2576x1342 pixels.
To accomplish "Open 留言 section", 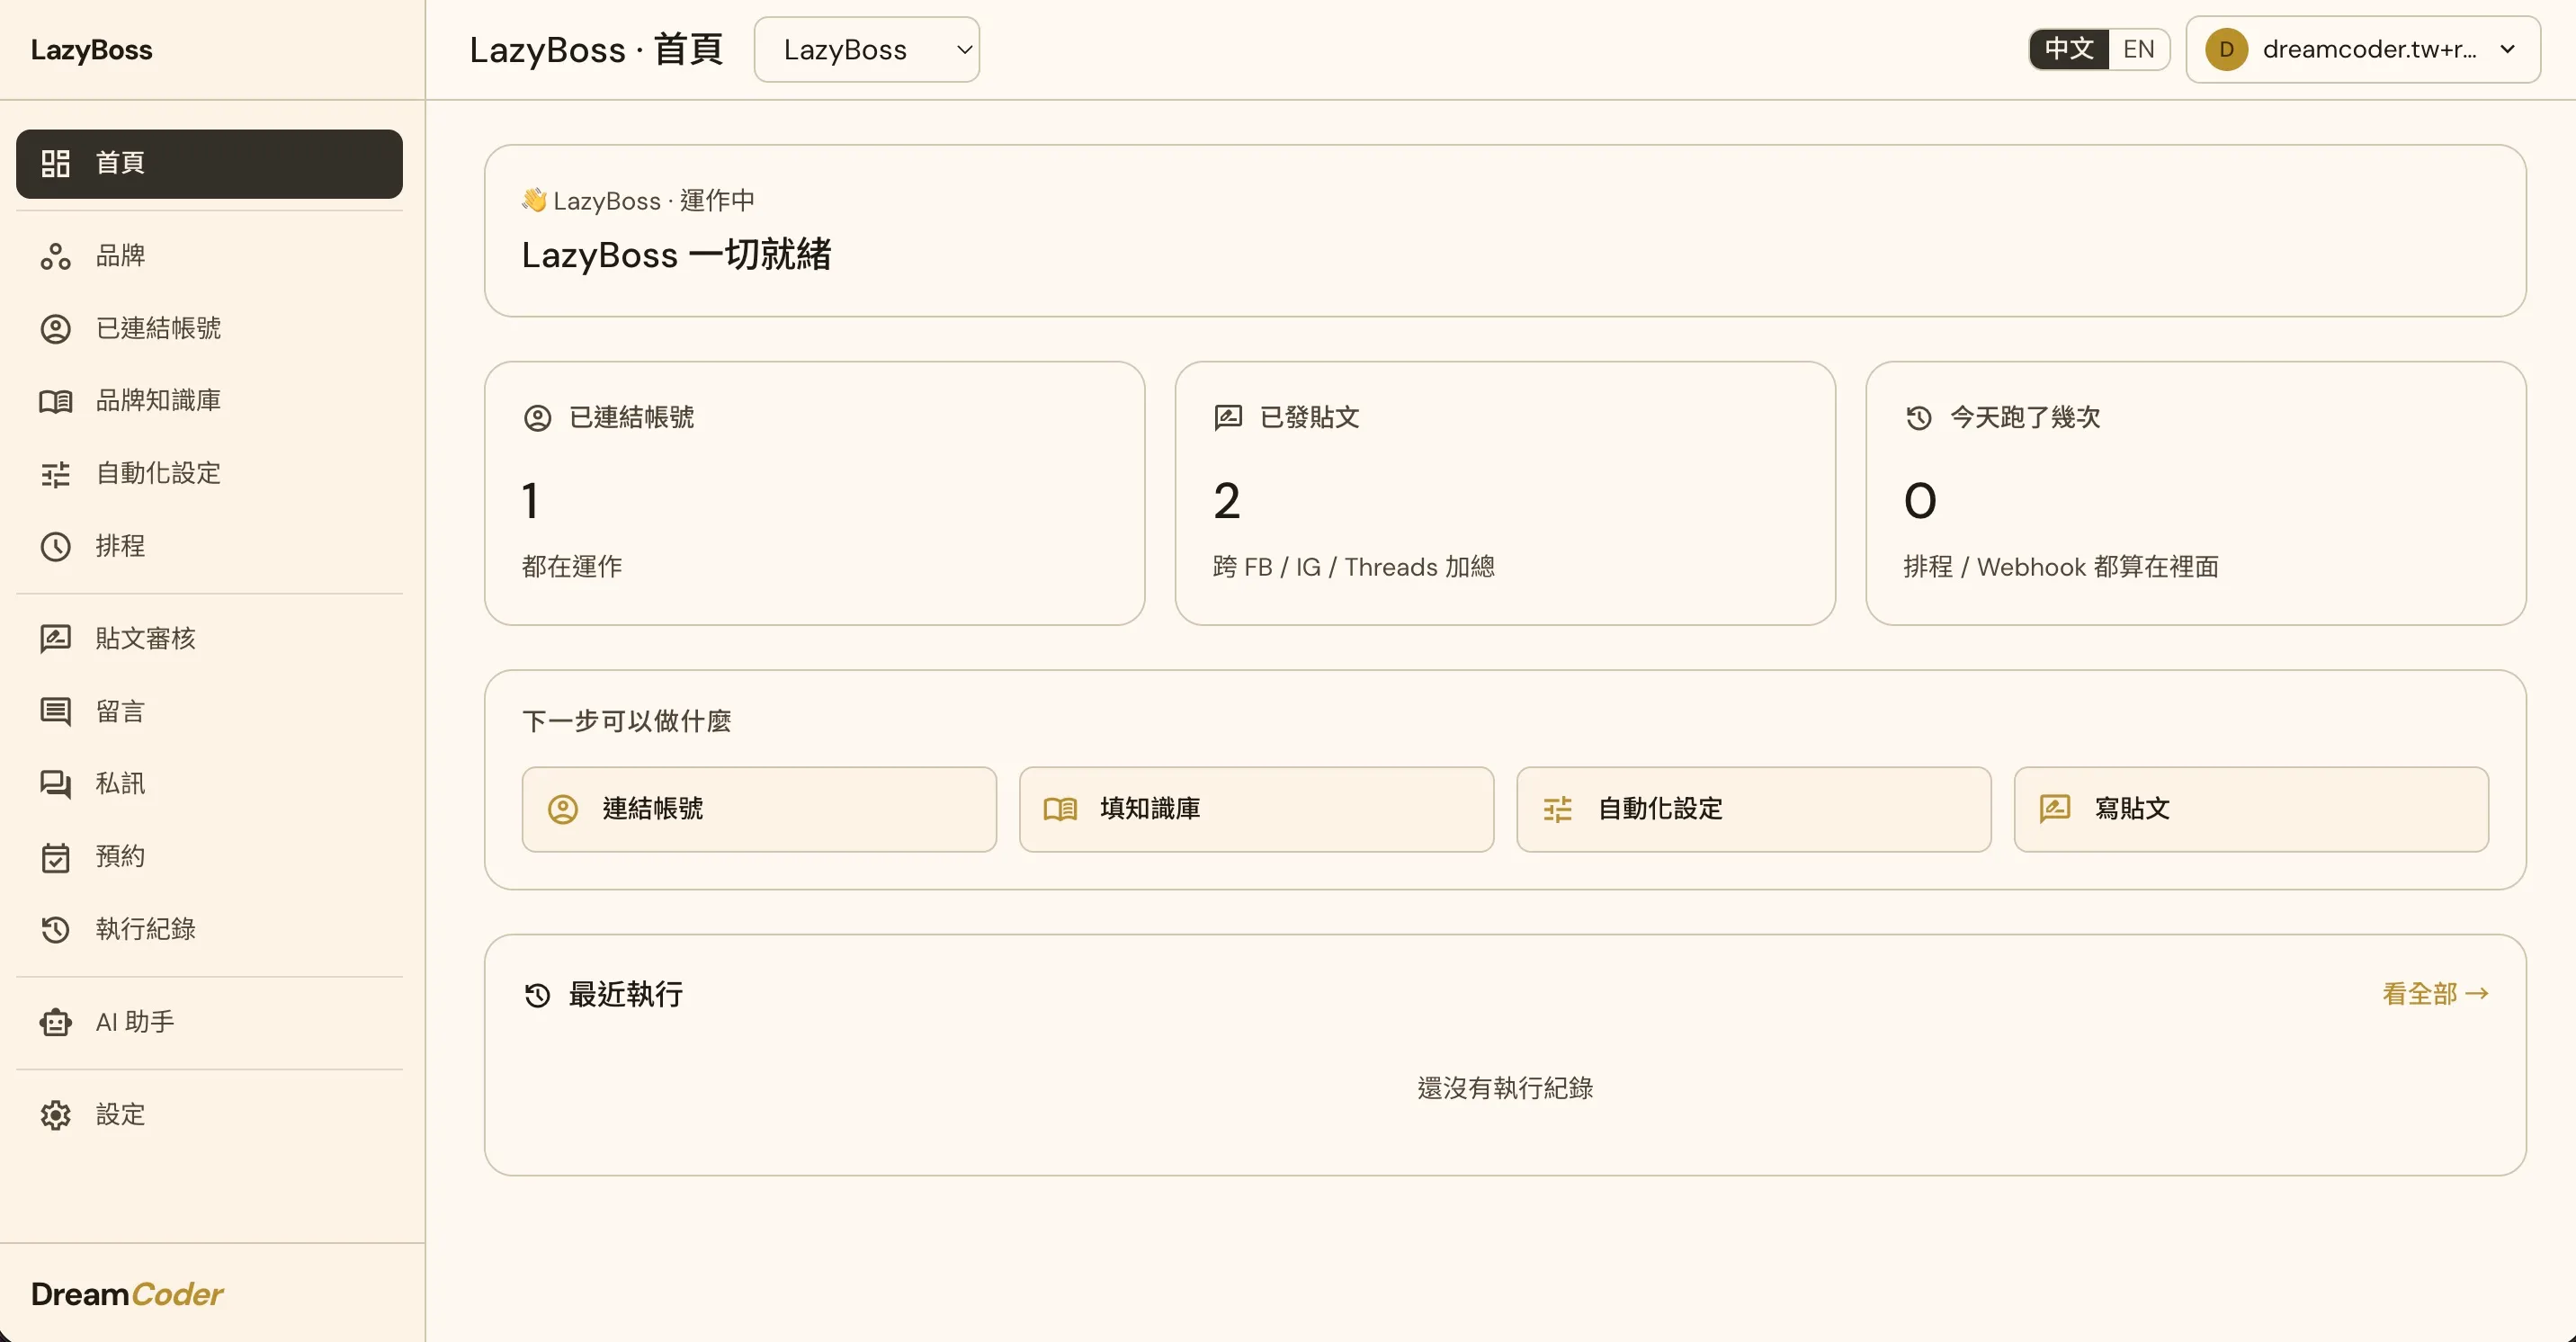I will [209, 712].
